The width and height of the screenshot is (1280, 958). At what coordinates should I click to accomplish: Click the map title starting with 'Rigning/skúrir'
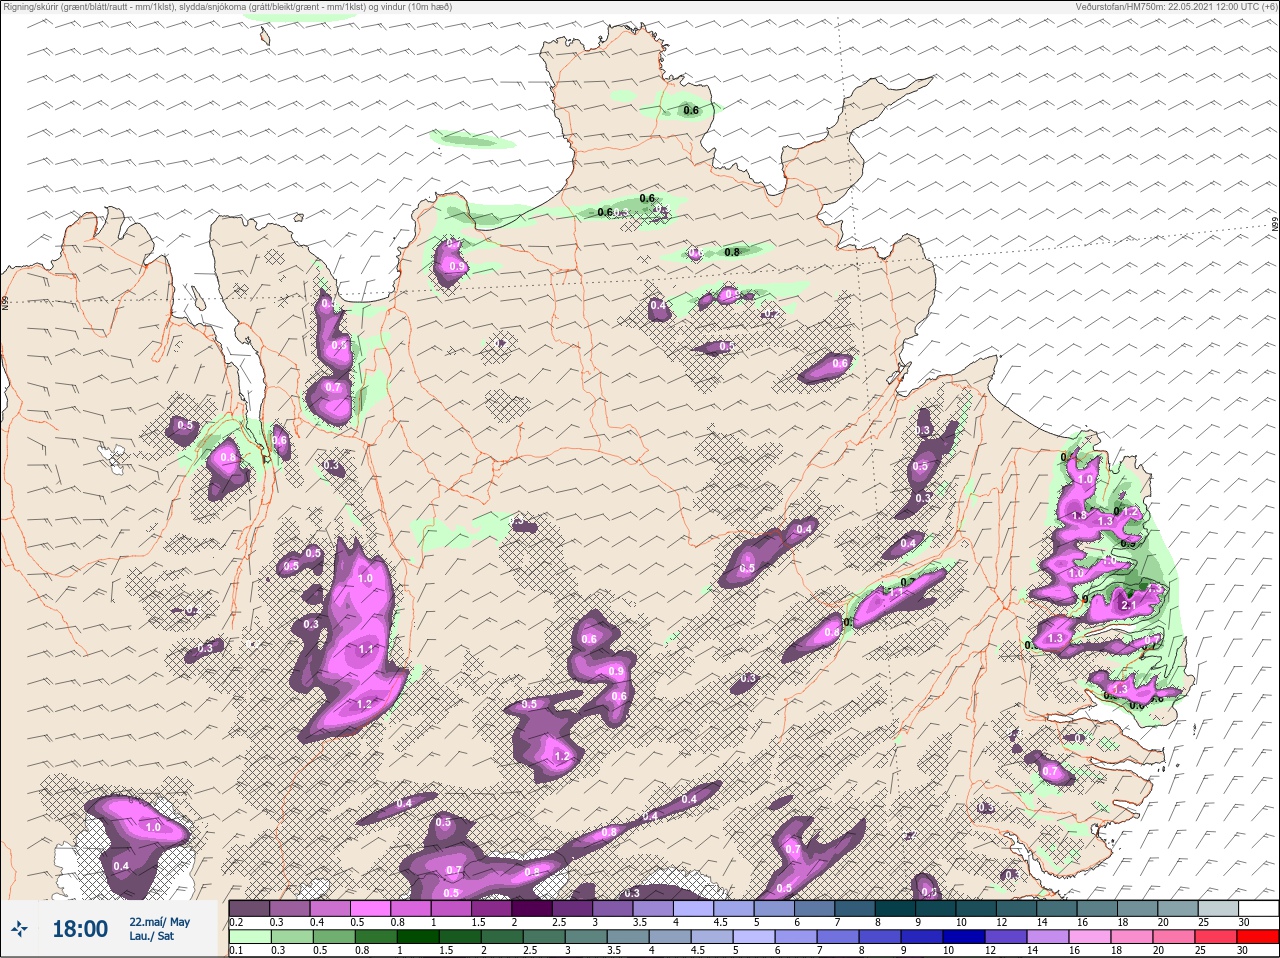point(227,6)
